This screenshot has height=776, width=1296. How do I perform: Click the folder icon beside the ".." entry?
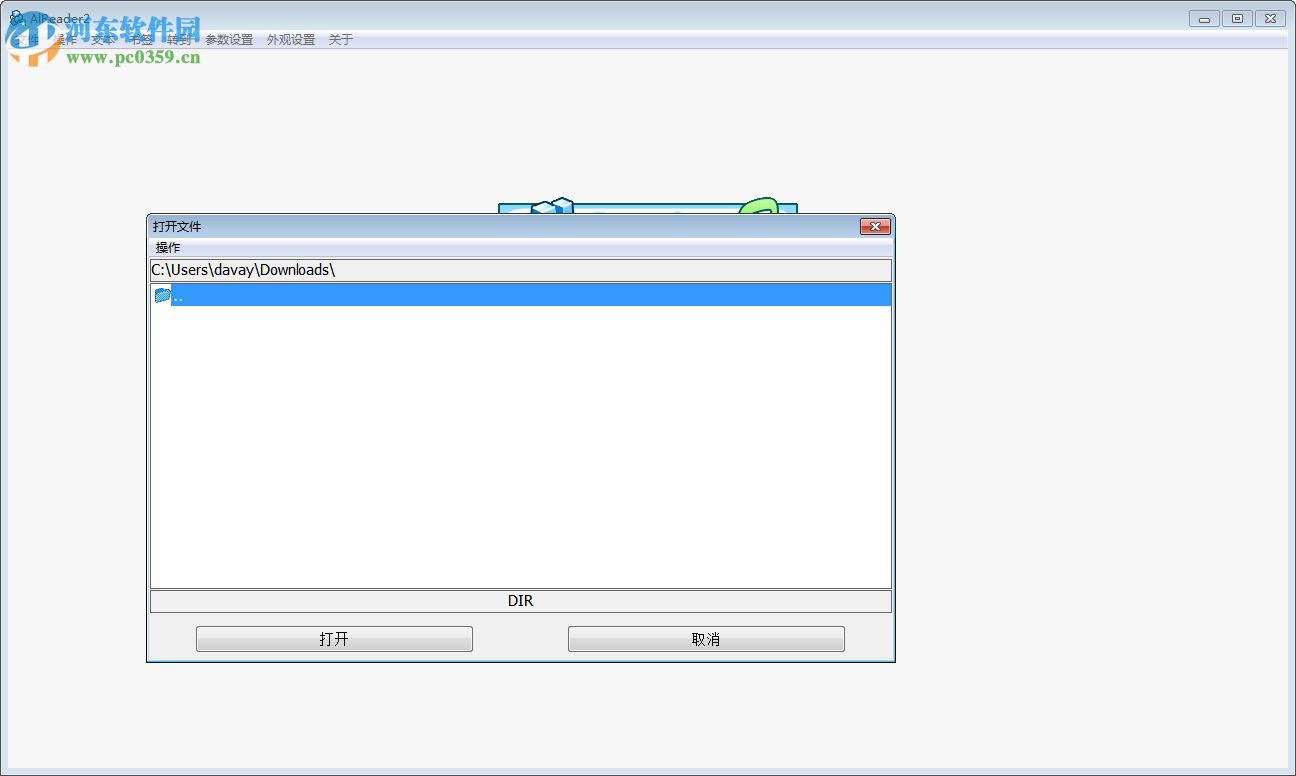tap(162, 294)
